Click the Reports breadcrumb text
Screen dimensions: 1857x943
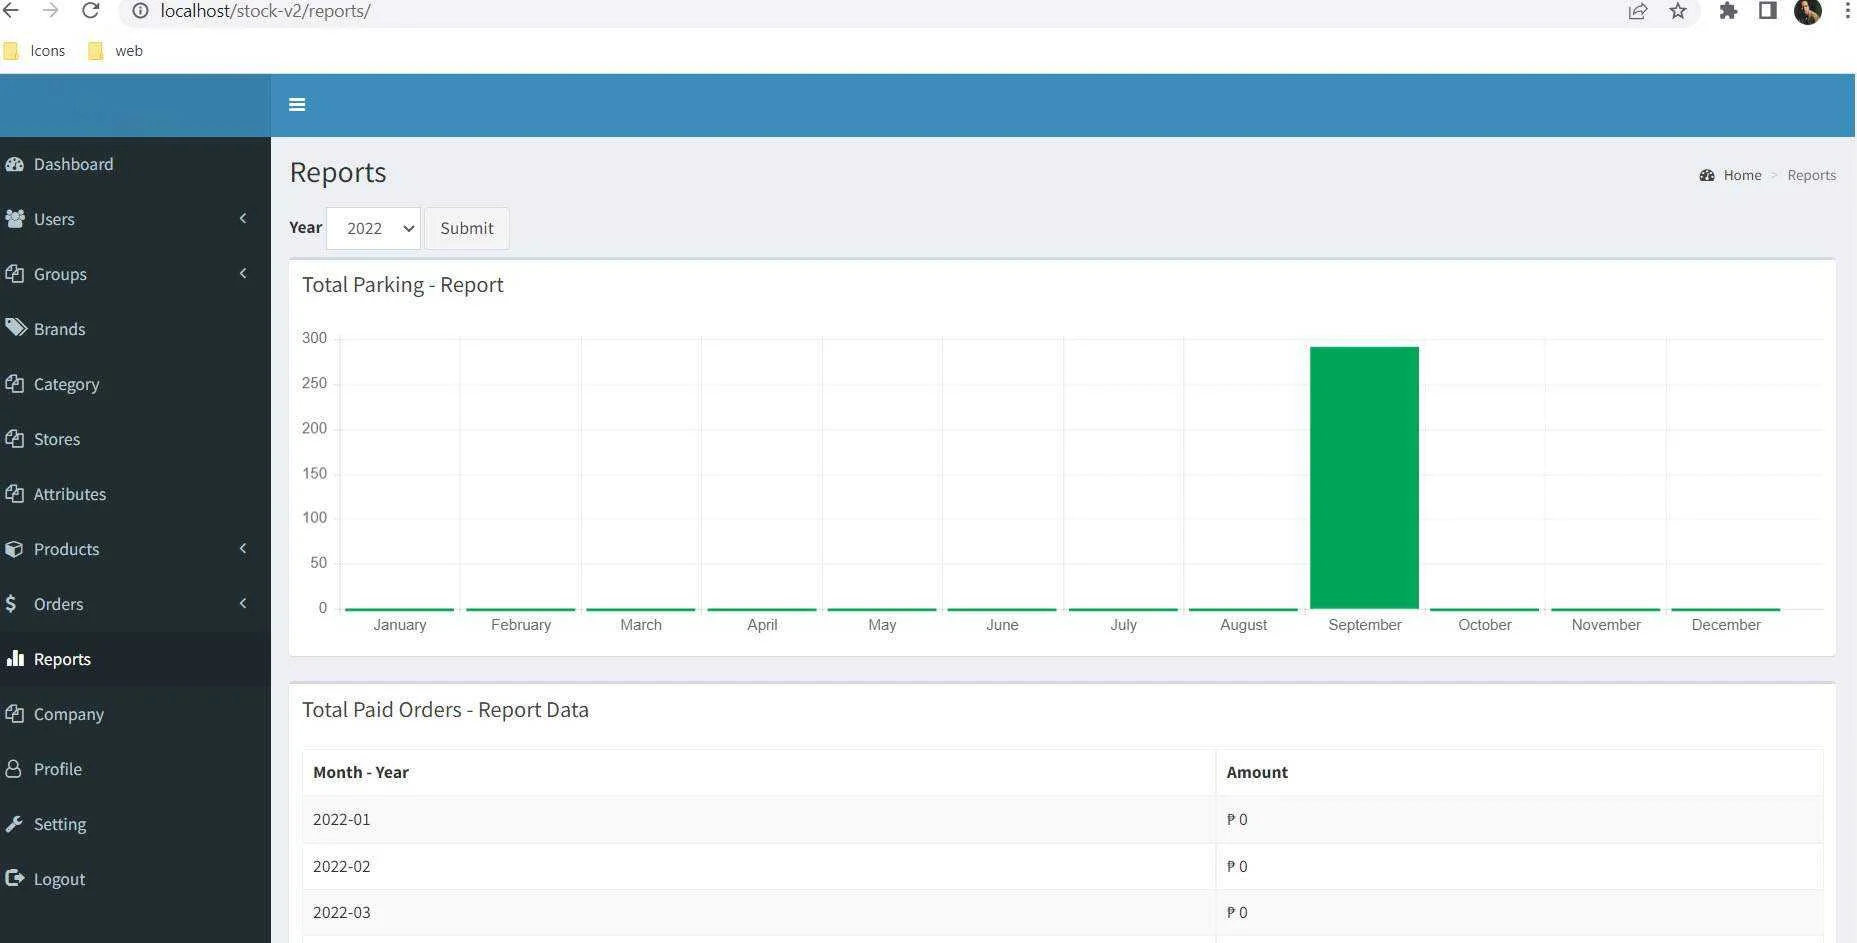[x=1811, y=175]
